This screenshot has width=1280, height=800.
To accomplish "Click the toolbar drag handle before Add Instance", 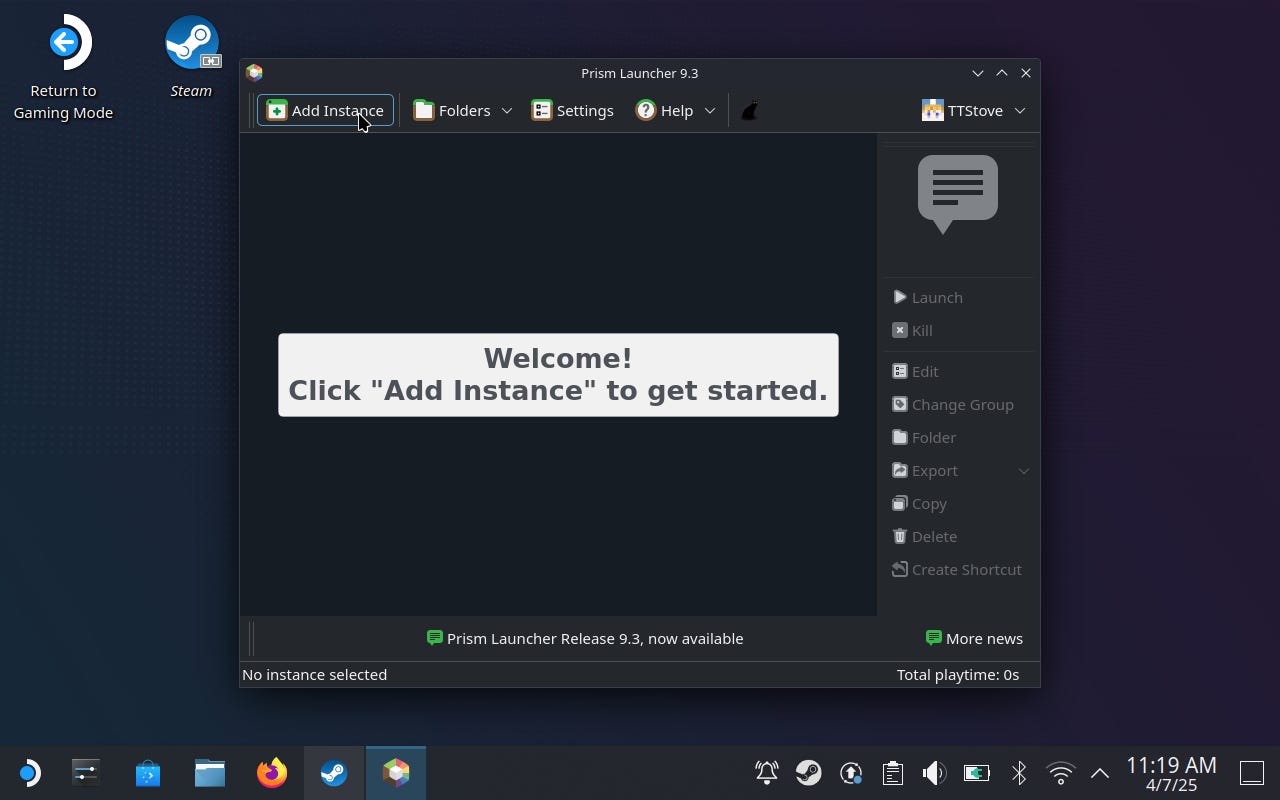I will [250, 110].
